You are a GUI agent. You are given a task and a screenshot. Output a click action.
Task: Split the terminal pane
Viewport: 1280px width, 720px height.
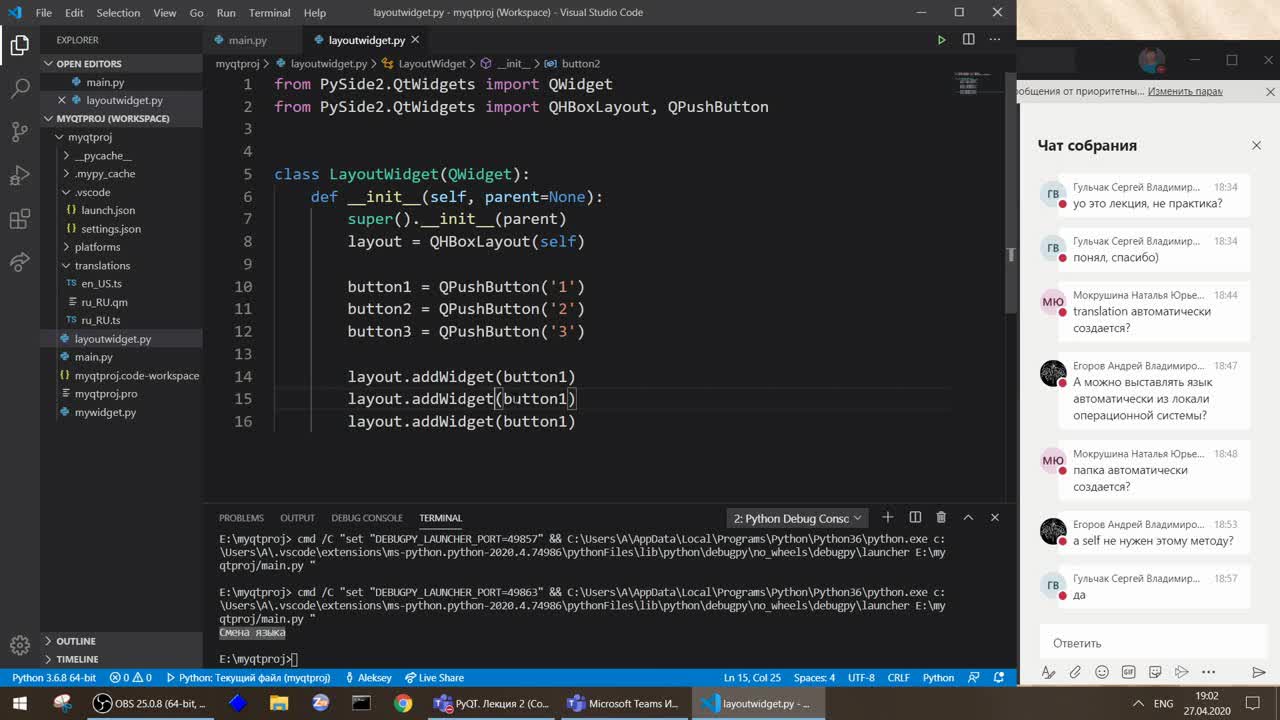tap(915, 517)
